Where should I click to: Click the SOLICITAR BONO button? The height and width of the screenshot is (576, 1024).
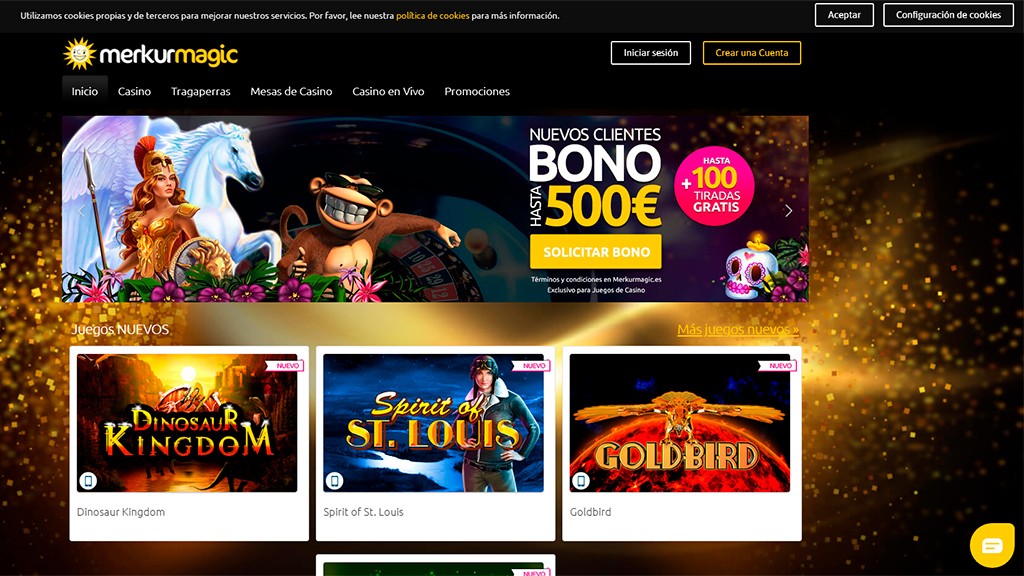596,252
